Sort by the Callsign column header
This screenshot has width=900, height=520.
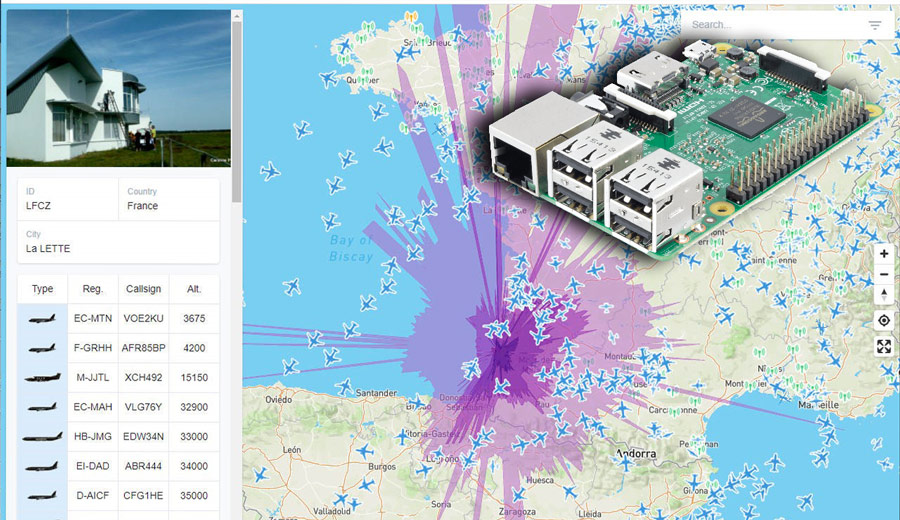click(143, 289)
